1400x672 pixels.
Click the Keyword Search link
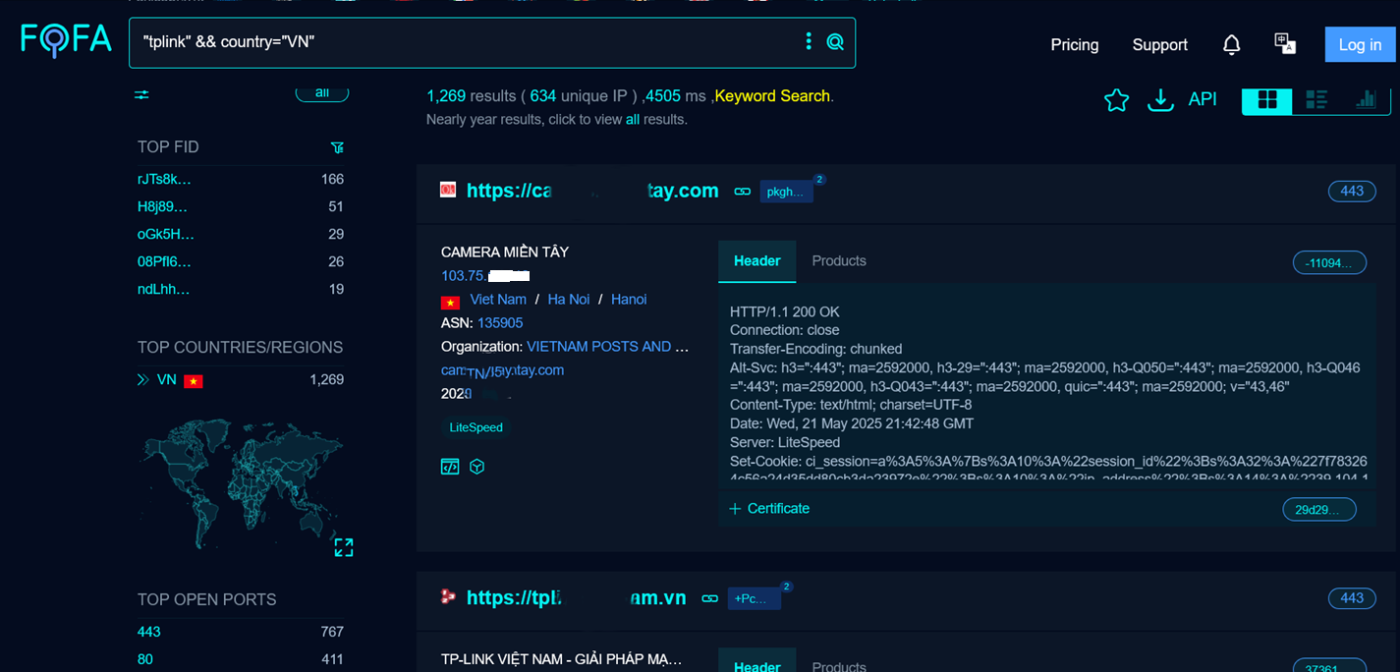pyautogui.click(x=772, y=96)
